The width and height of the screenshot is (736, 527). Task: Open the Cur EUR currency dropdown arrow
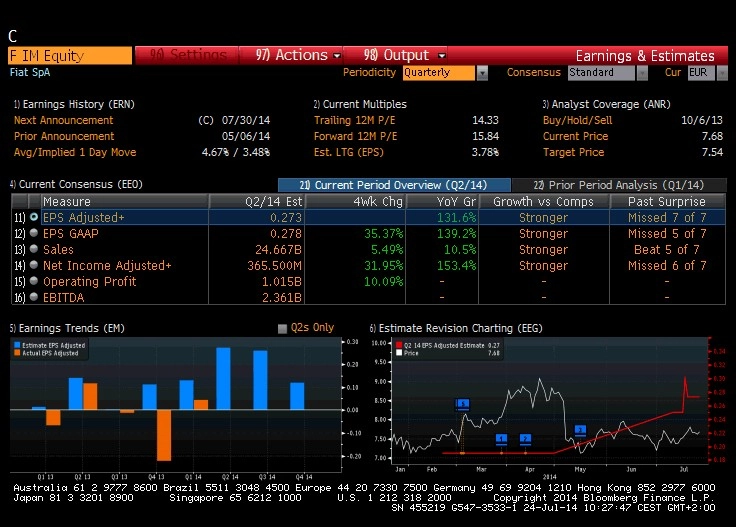pos(722,73)
